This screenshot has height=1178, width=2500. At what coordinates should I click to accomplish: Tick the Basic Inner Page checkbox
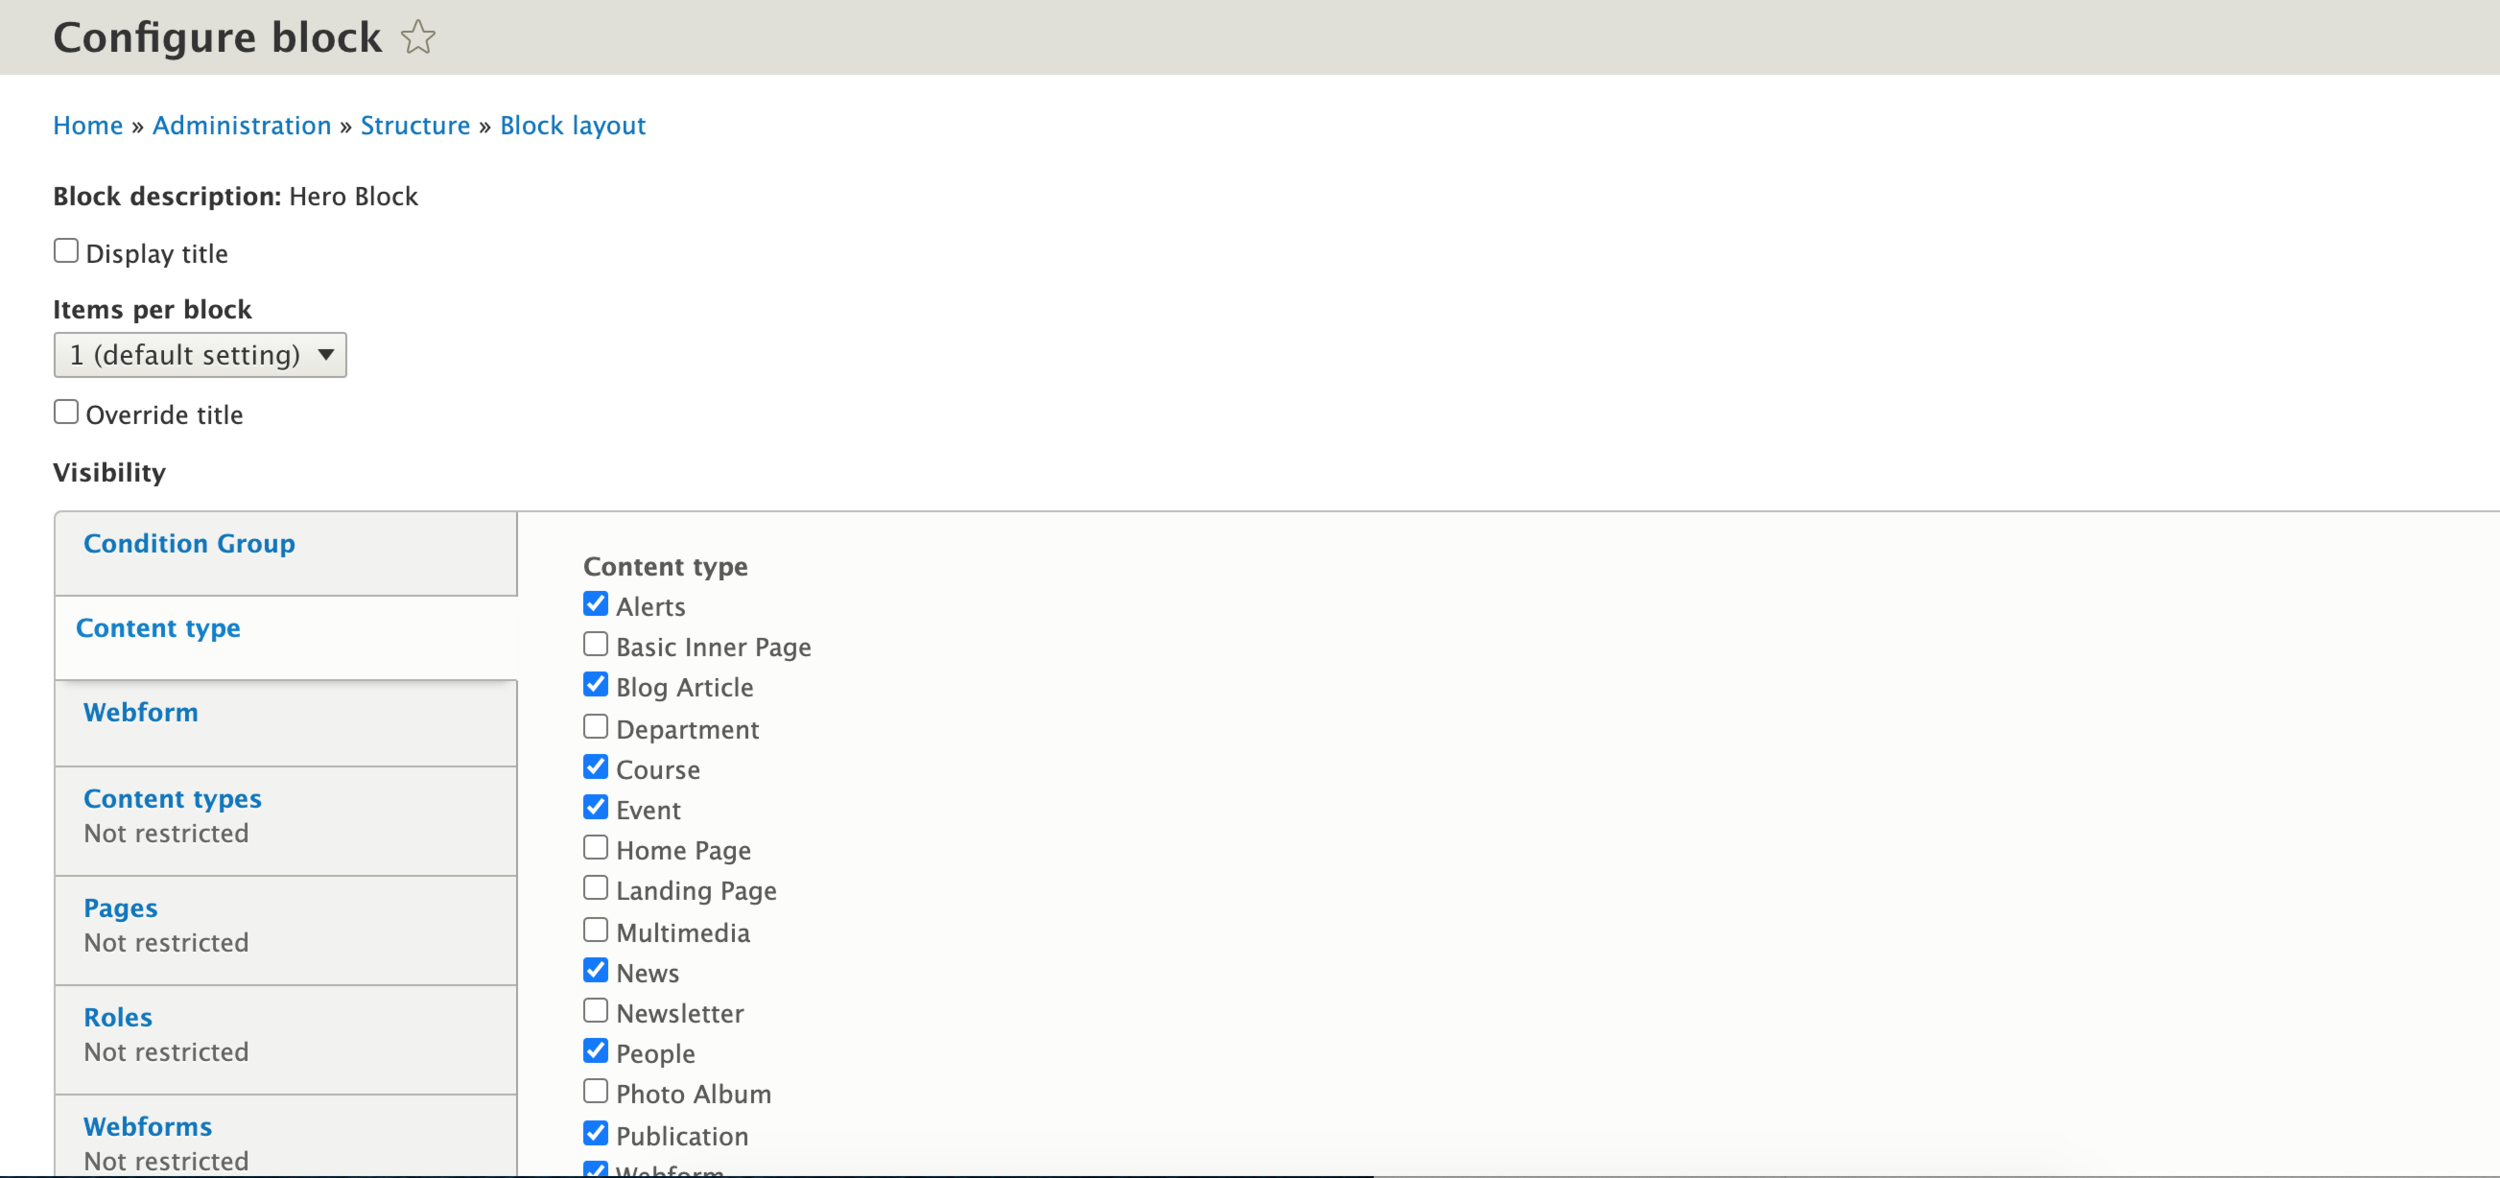point(595,645)
